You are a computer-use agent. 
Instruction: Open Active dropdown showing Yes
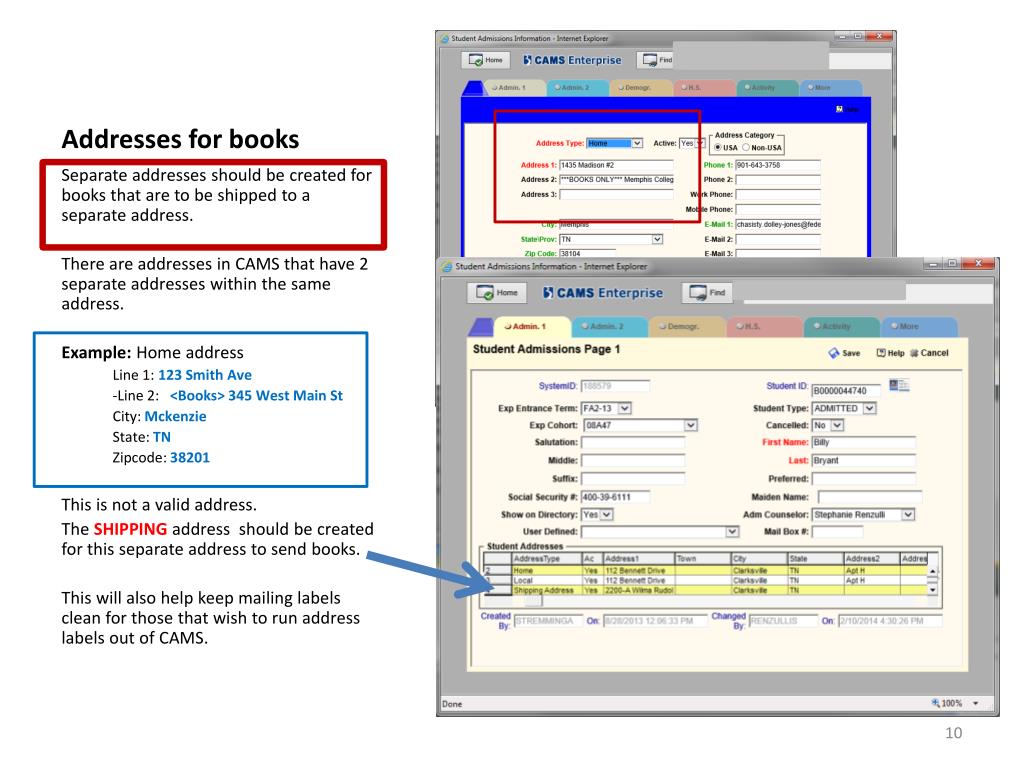point(700,143)
